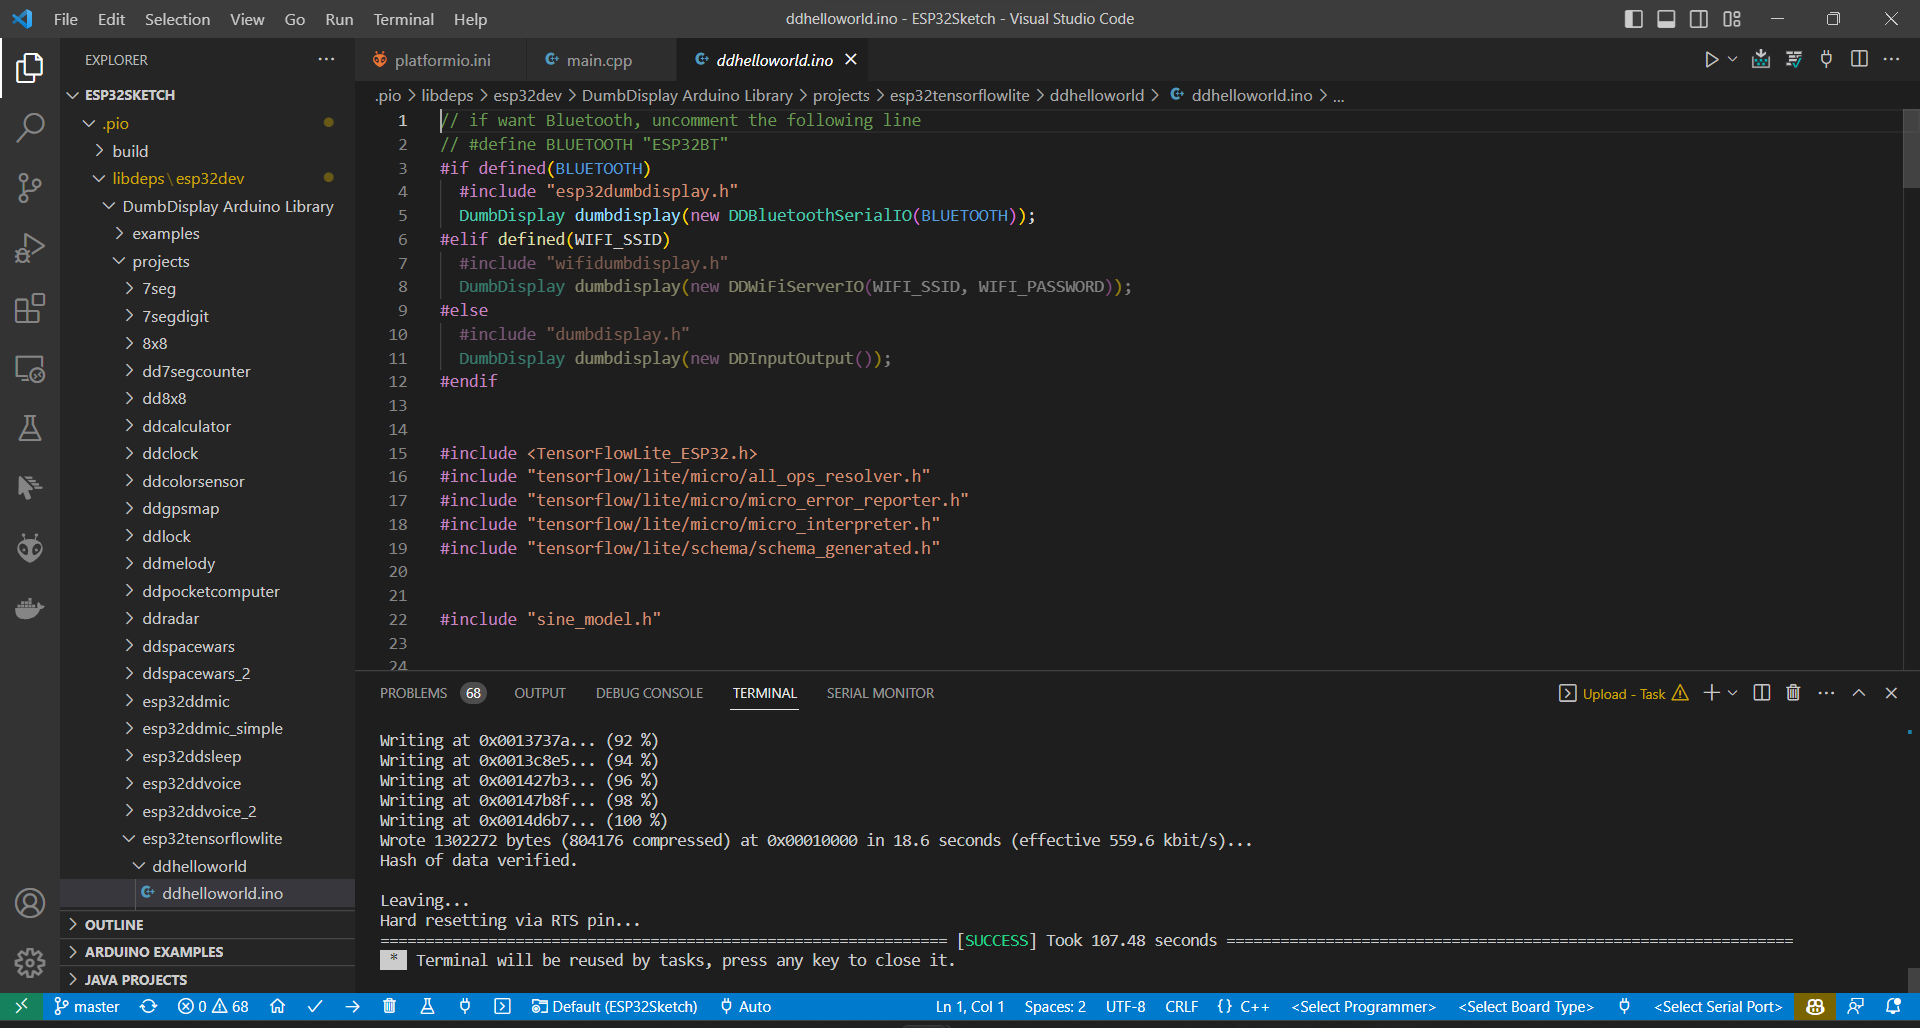Click PlatformIO Clean trash in status bar
The image size is (1920, 1028).
[x=390, y=1007]
